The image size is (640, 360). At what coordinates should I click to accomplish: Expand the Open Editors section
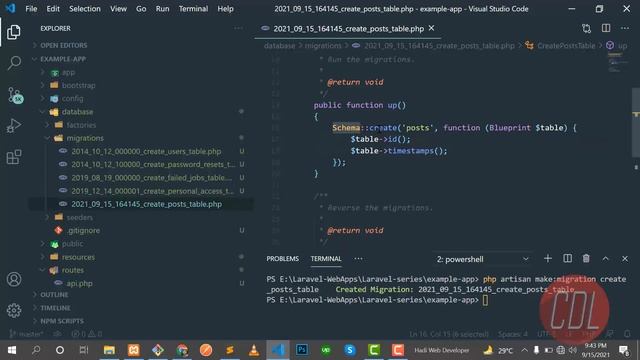(x=63, y=45)
